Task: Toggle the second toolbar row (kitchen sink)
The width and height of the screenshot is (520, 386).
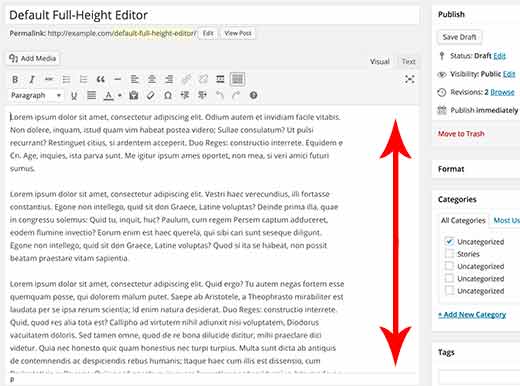Action: coord(237,79)
